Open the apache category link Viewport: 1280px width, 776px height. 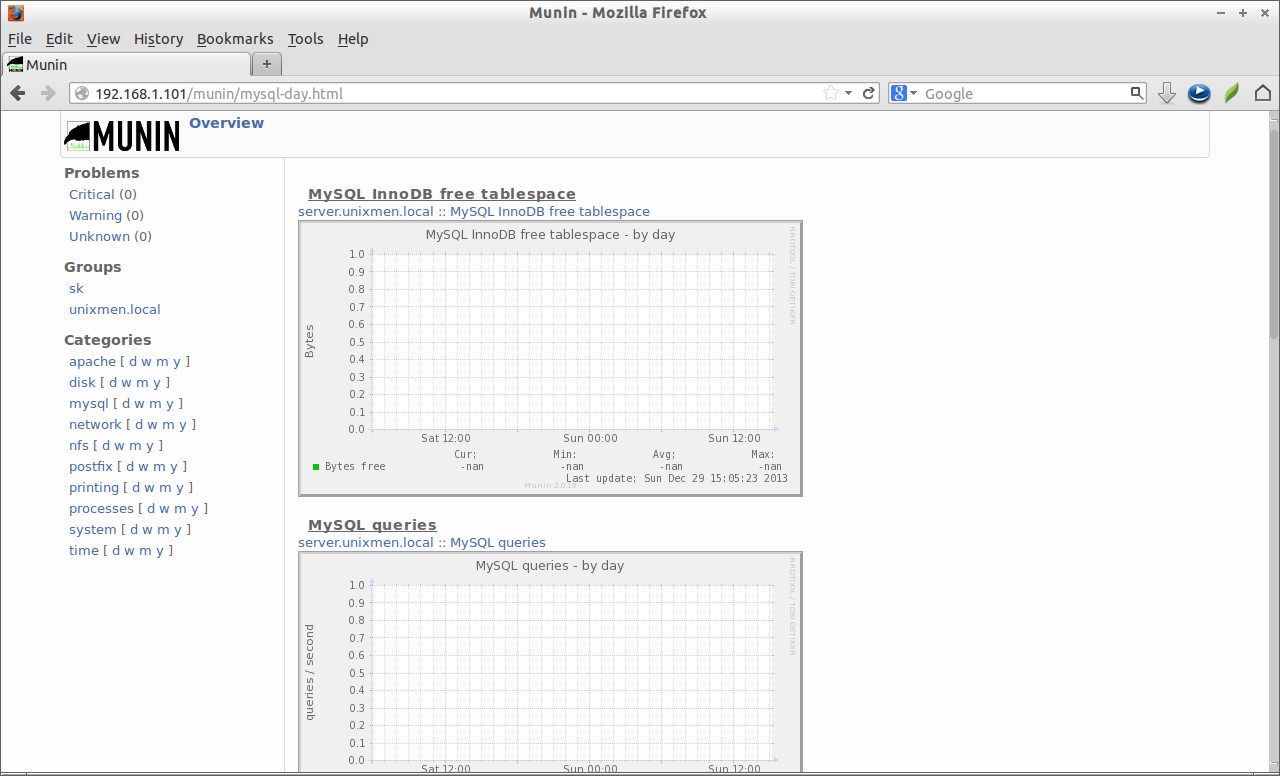click(93, 361)
